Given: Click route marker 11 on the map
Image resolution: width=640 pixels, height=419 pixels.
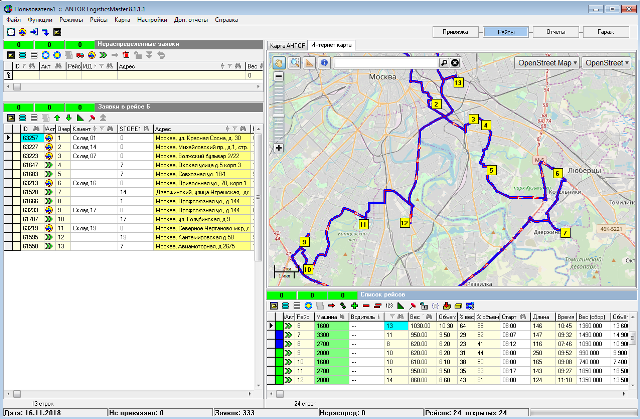Looking at the screenshot, I should (363, 224).
